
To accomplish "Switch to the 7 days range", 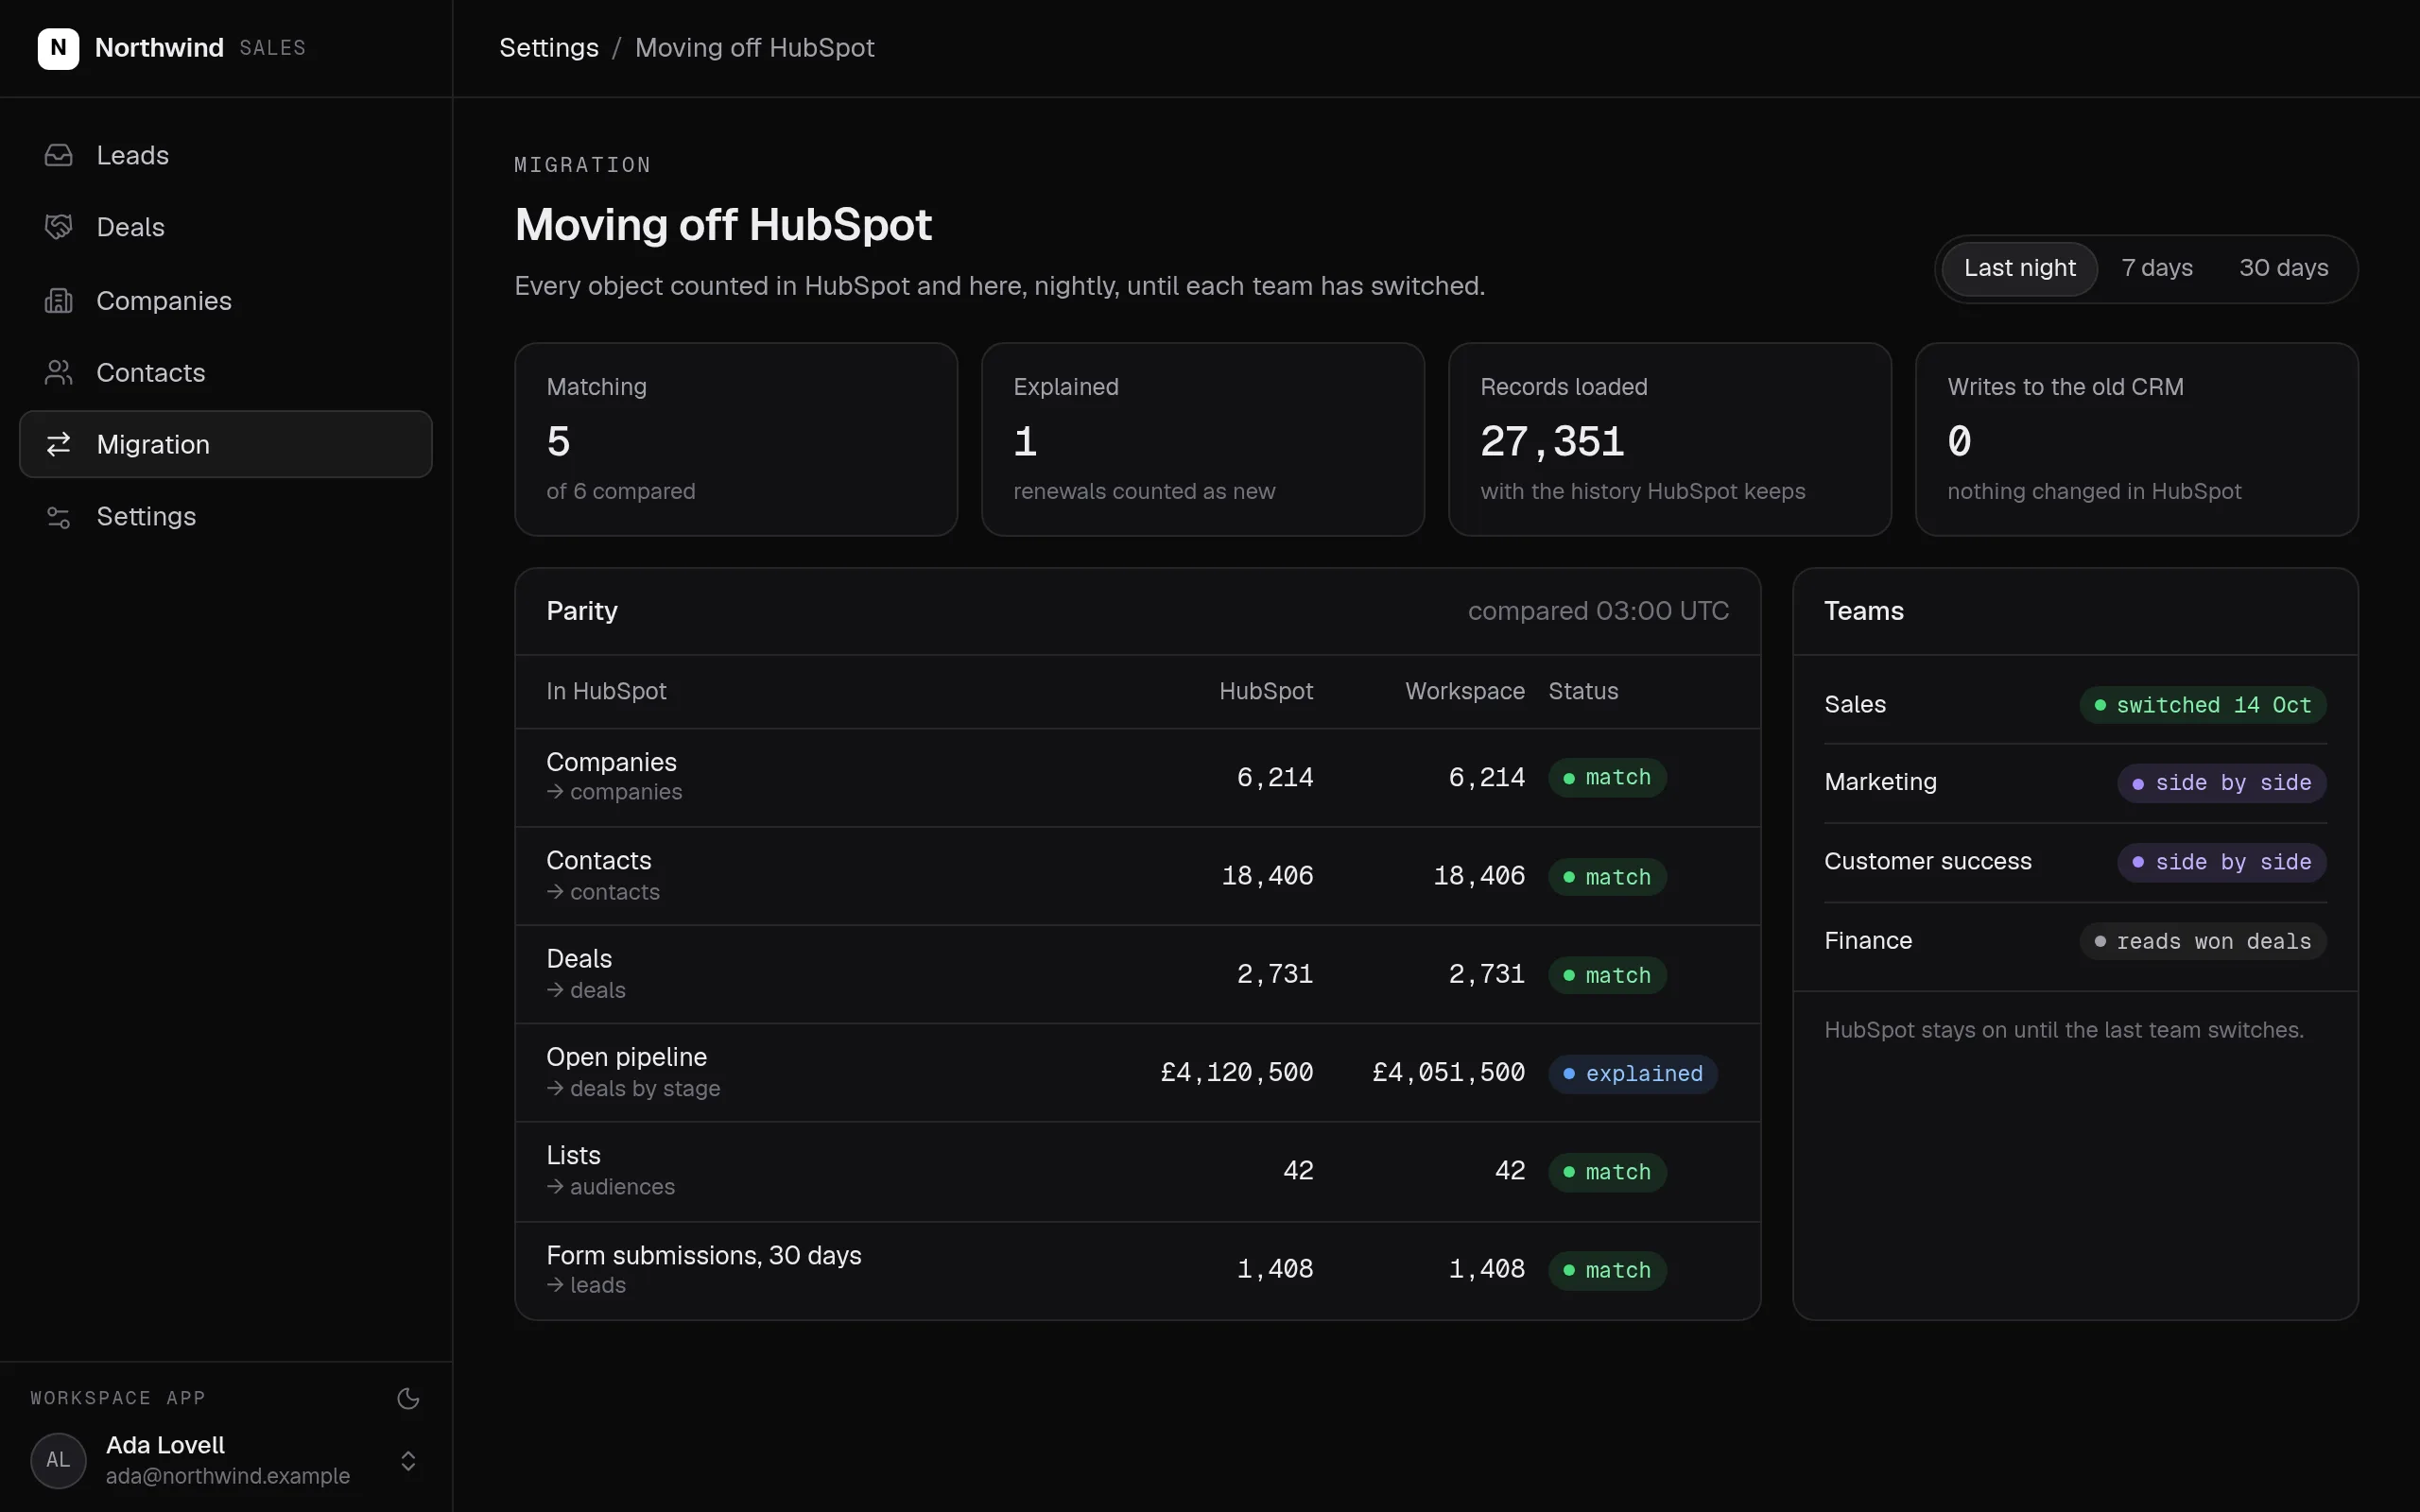I will (2157, 268).
